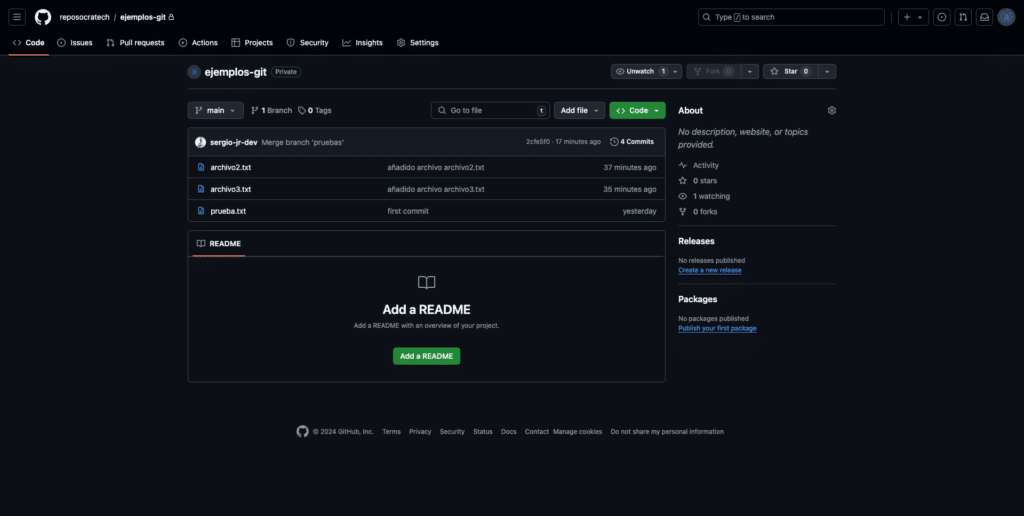Open the footer Terms link
The height and width of the screenshot is (516, 1024).
point(391,432)
